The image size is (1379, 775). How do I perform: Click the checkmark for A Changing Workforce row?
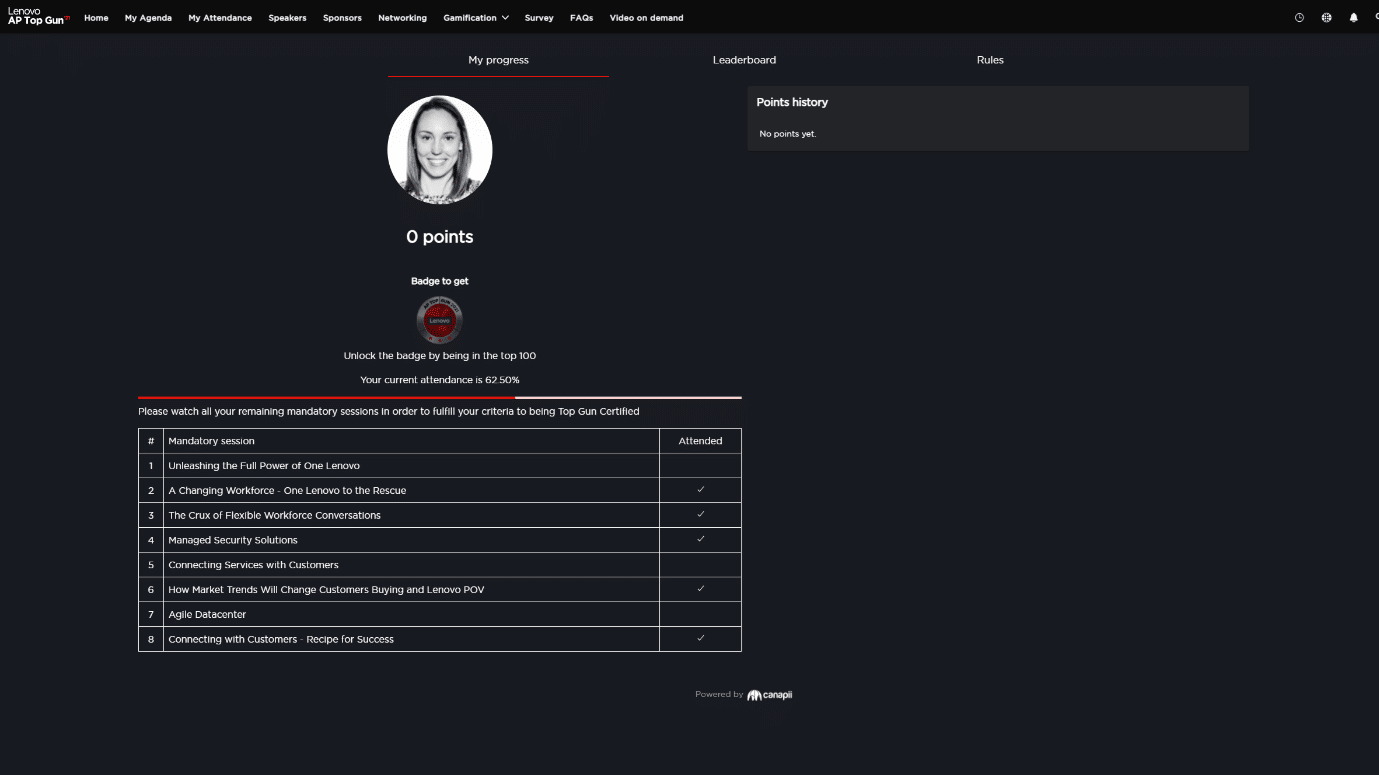(x=701, y=490)
